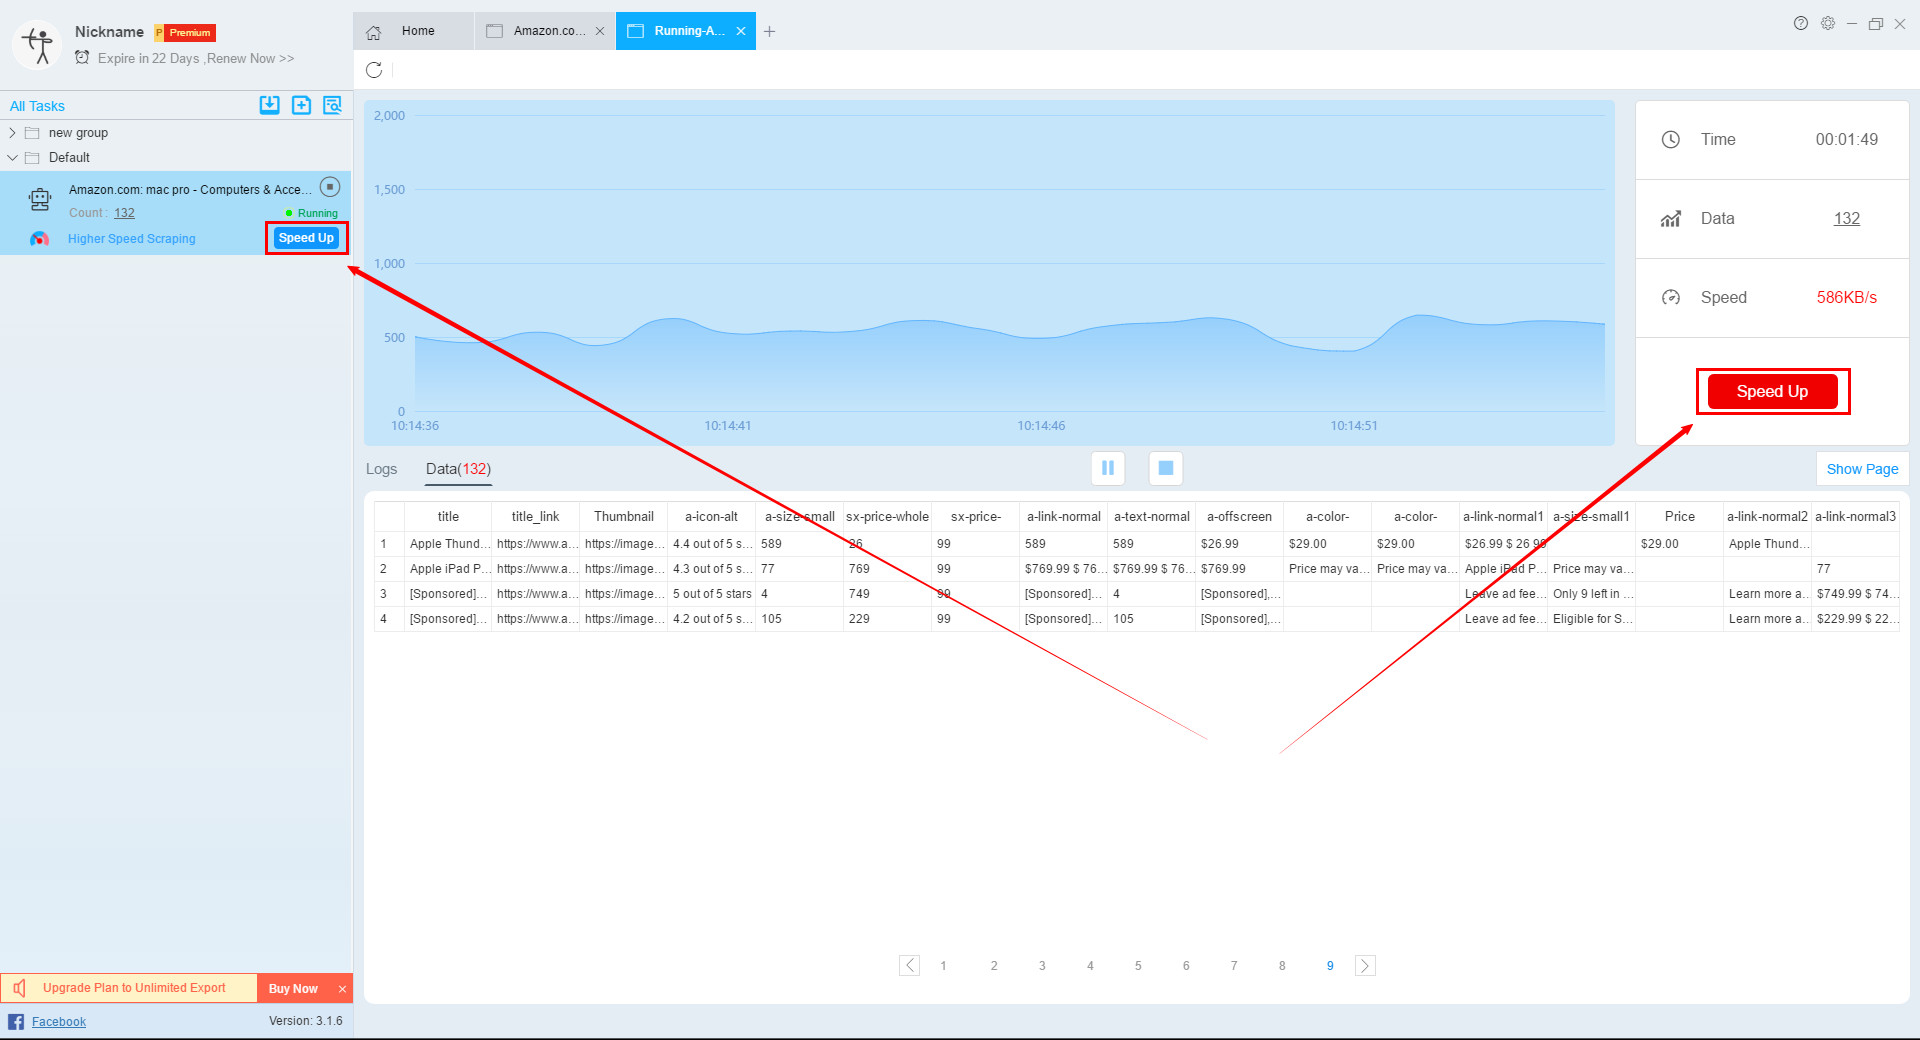Click the speed gauge icon beside Higher Speed Scraping

[39, 239]
